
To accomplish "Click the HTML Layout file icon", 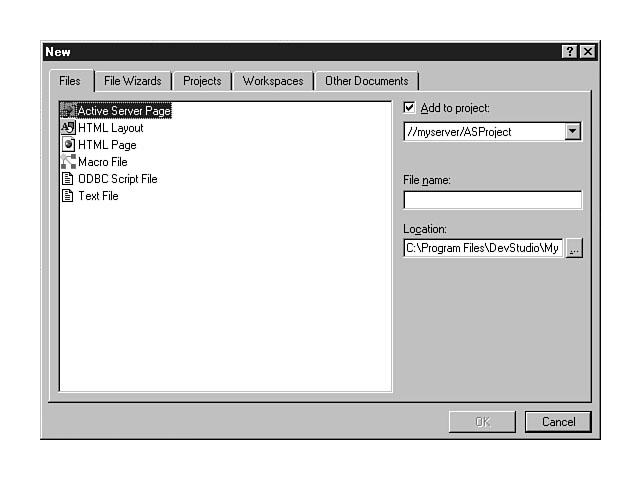I will pos(68,128).
